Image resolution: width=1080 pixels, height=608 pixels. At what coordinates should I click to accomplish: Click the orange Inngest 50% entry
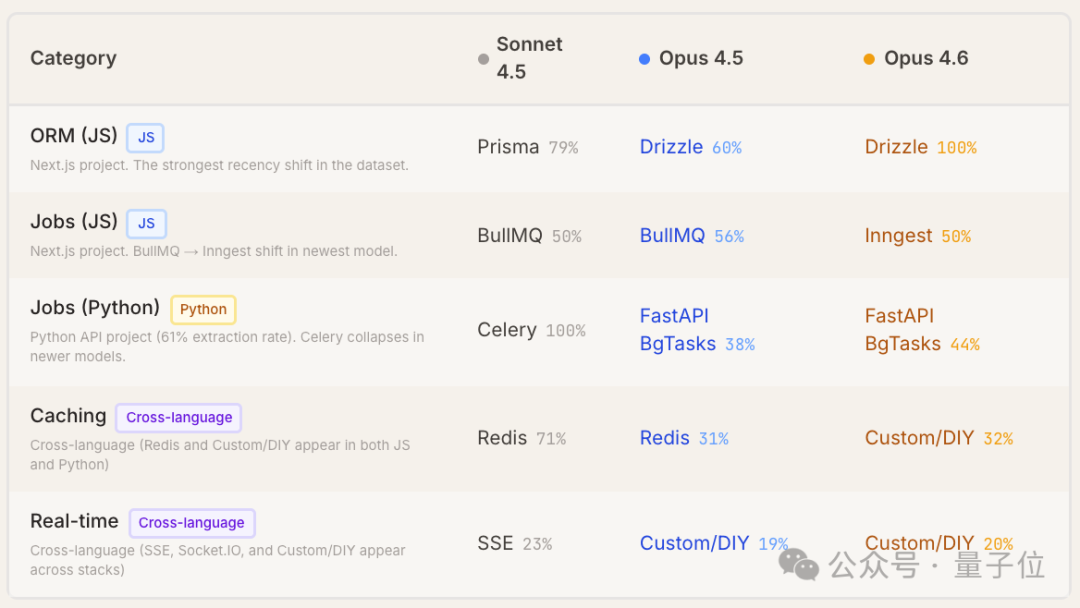click(x=917, y=236)
